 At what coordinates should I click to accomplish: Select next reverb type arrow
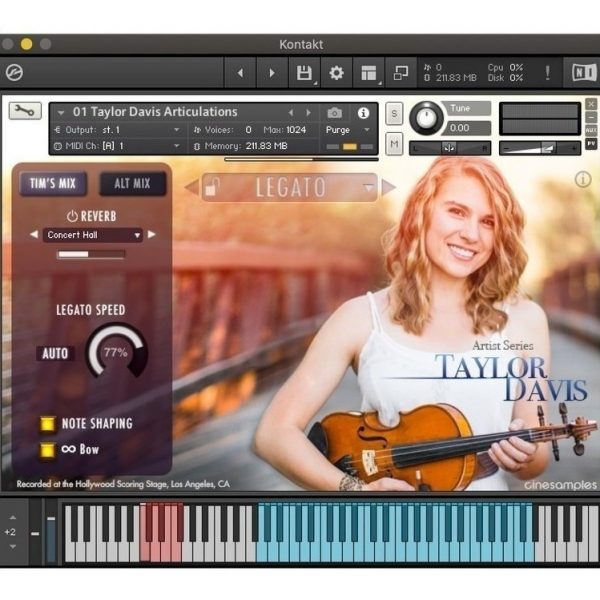[x=152, y=234]
